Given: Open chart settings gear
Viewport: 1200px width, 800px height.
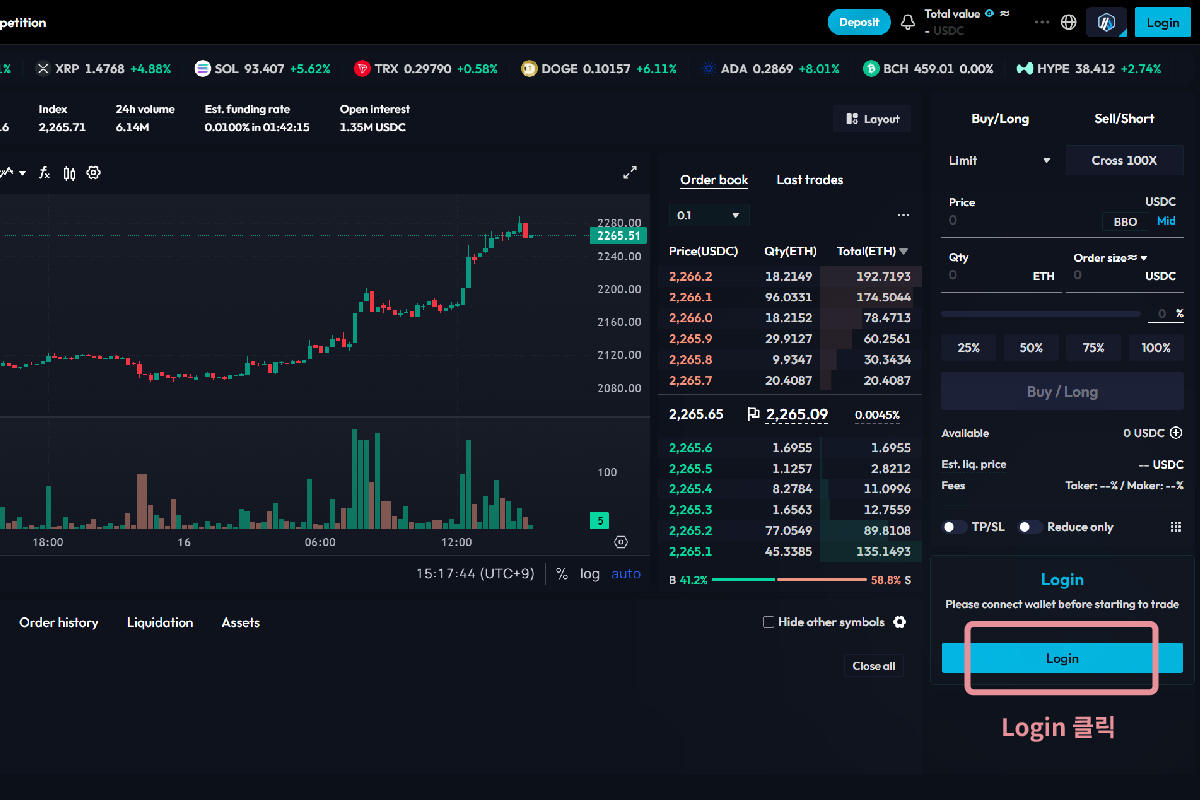Looking at the screenshot, I should point(94,173).
